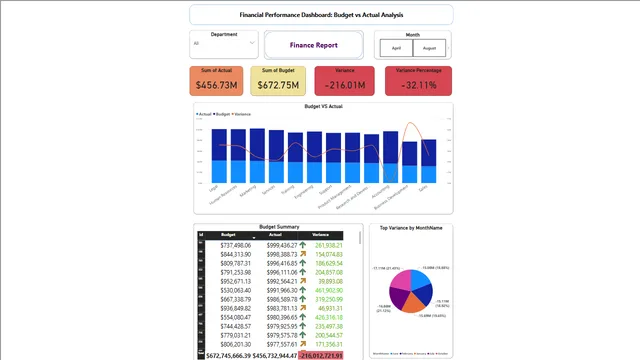This screenshot has width=640, height=360.
Task: Click the variance line peak above Business Development
Action: click(410, 122)
